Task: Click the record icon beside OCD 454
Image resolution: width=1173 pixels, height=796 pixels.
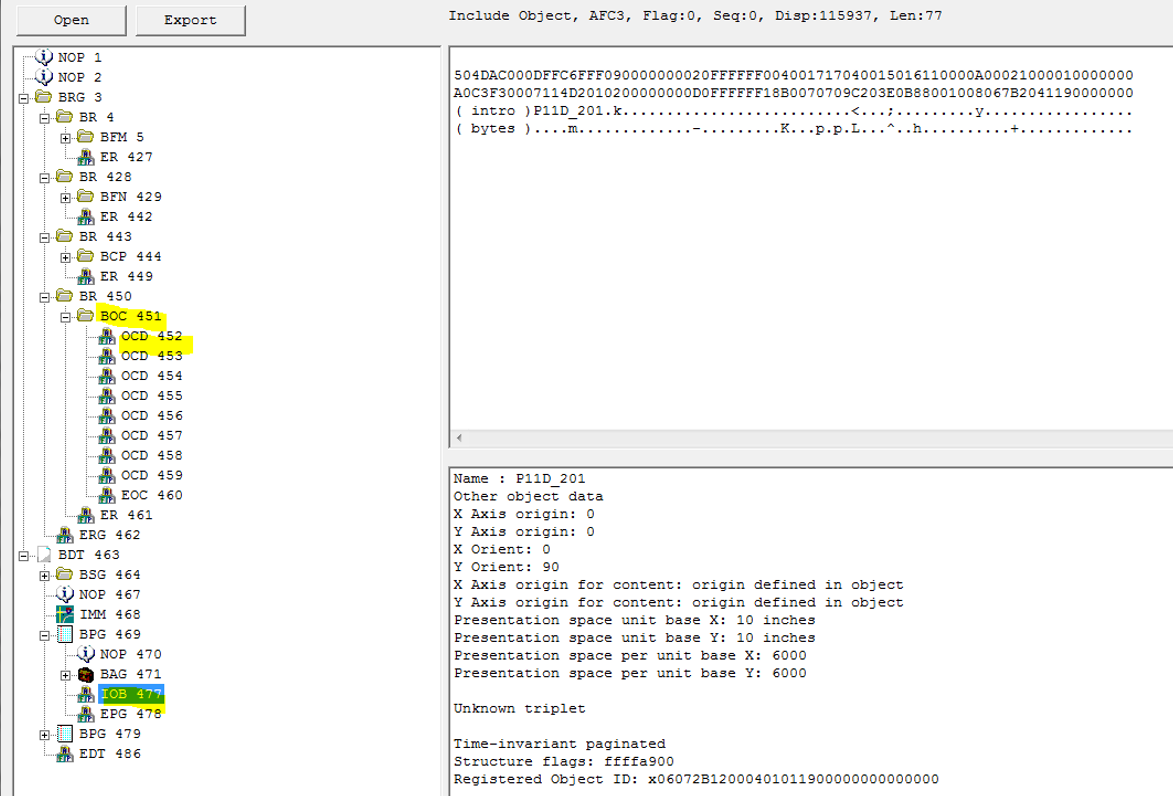Action: point(107,376)
